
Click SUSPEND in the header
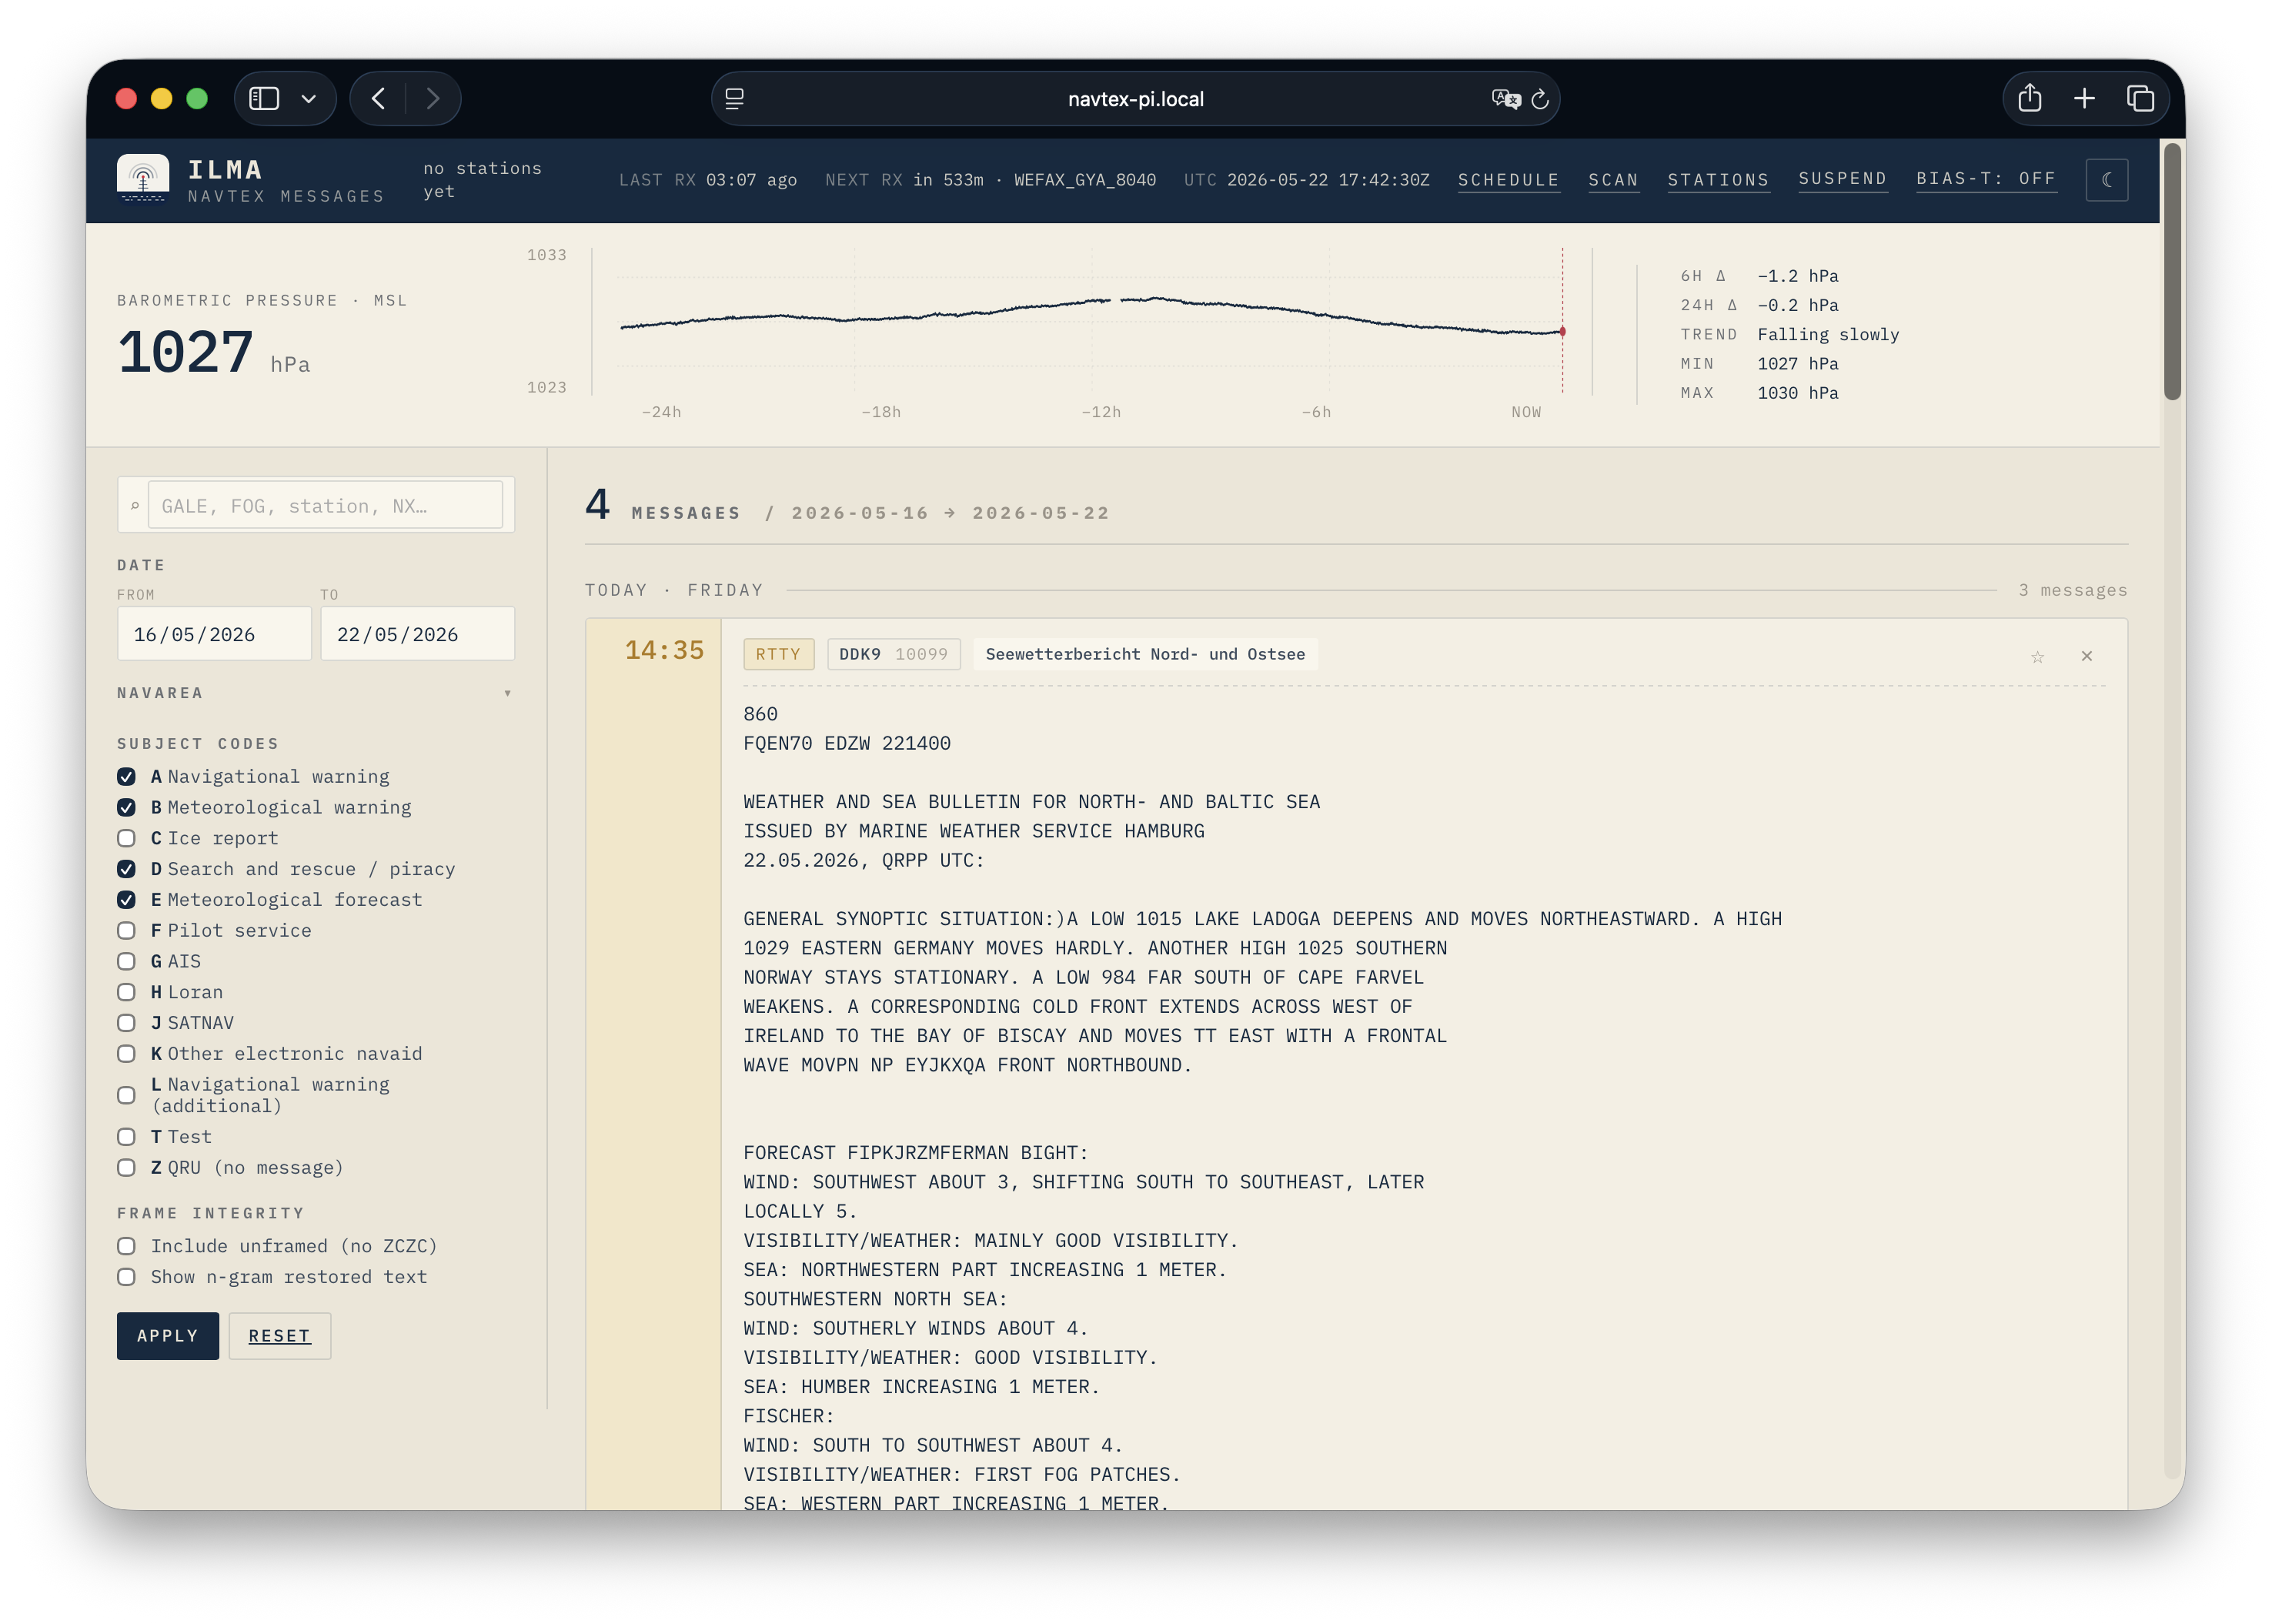[1842, 179]
